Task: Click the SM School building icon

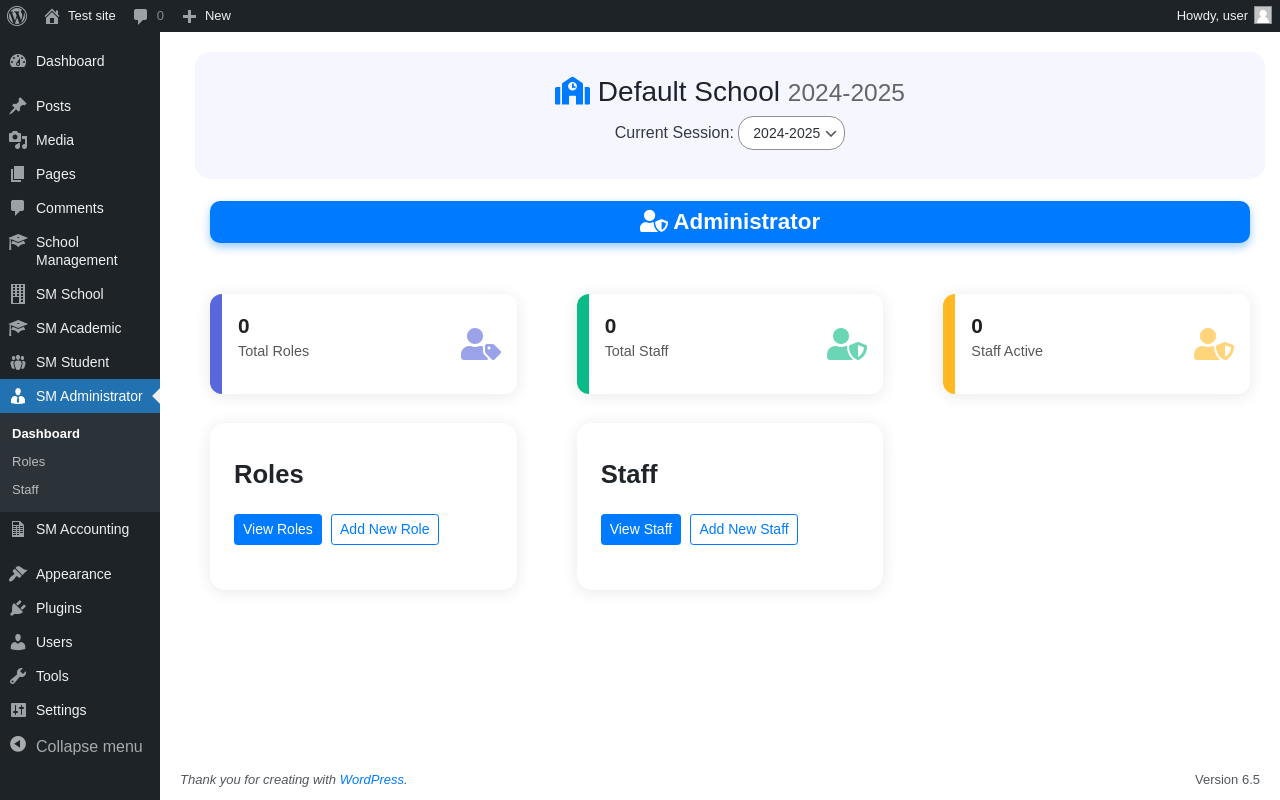Action: coord(18,294)
